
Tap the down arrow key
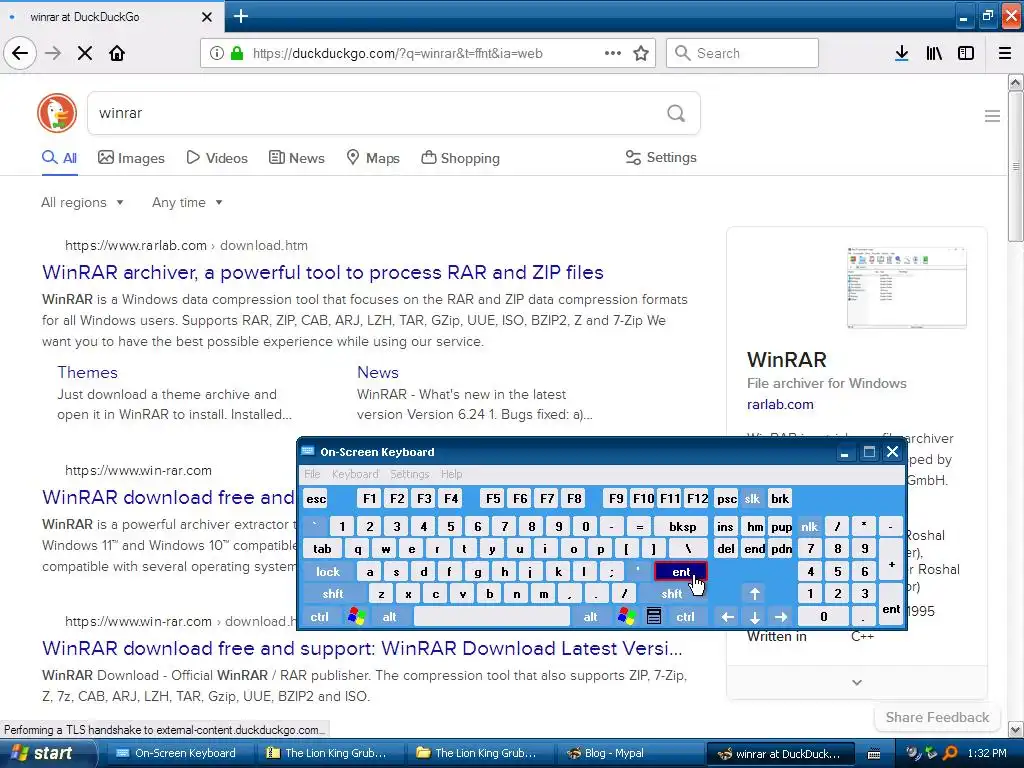pos(754,616)
